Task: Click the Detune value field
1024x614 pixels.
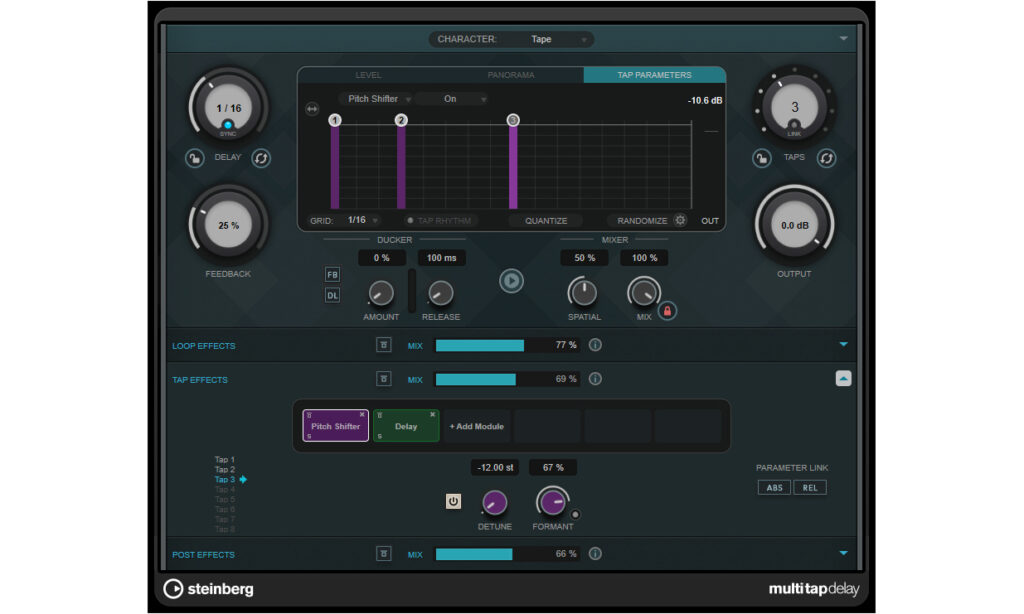Action: [x=495, y=468]
